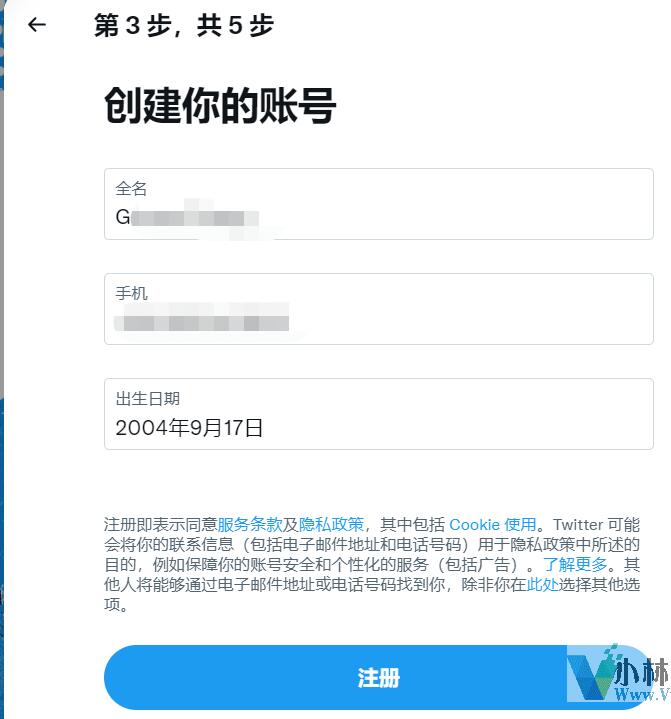Screen dimensions: 671x719
Task: Open the 隐私政策 privacy policy link
Action: pyautogui.click(x=331, y=524)
